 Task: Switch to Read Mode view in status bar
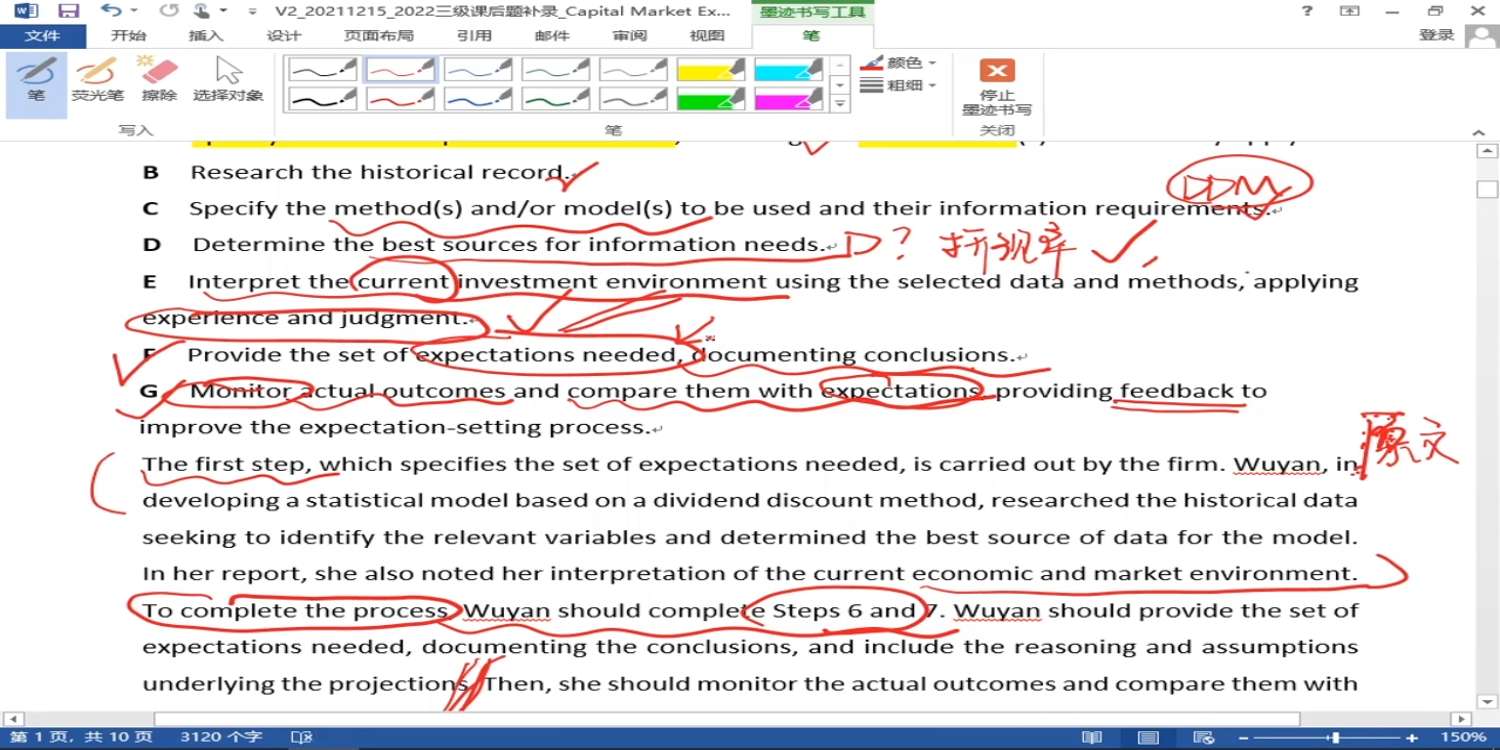pyautogui.click(x=1092, y=737)
